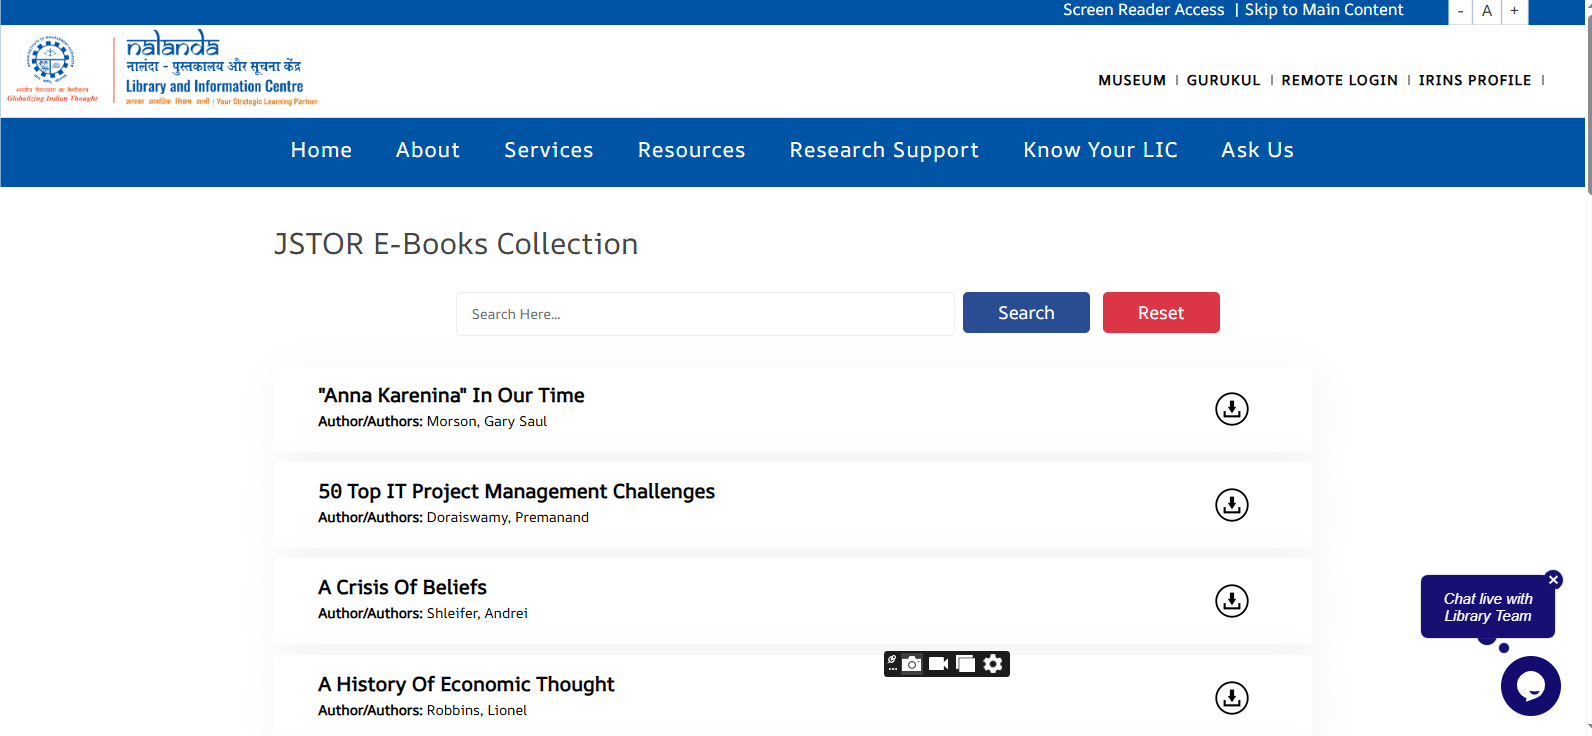The height and width of the screenshot is (736, 1592).
Task: Click the camera screenshot icon in floating toolbar
Action: click(x=912, y=664)
